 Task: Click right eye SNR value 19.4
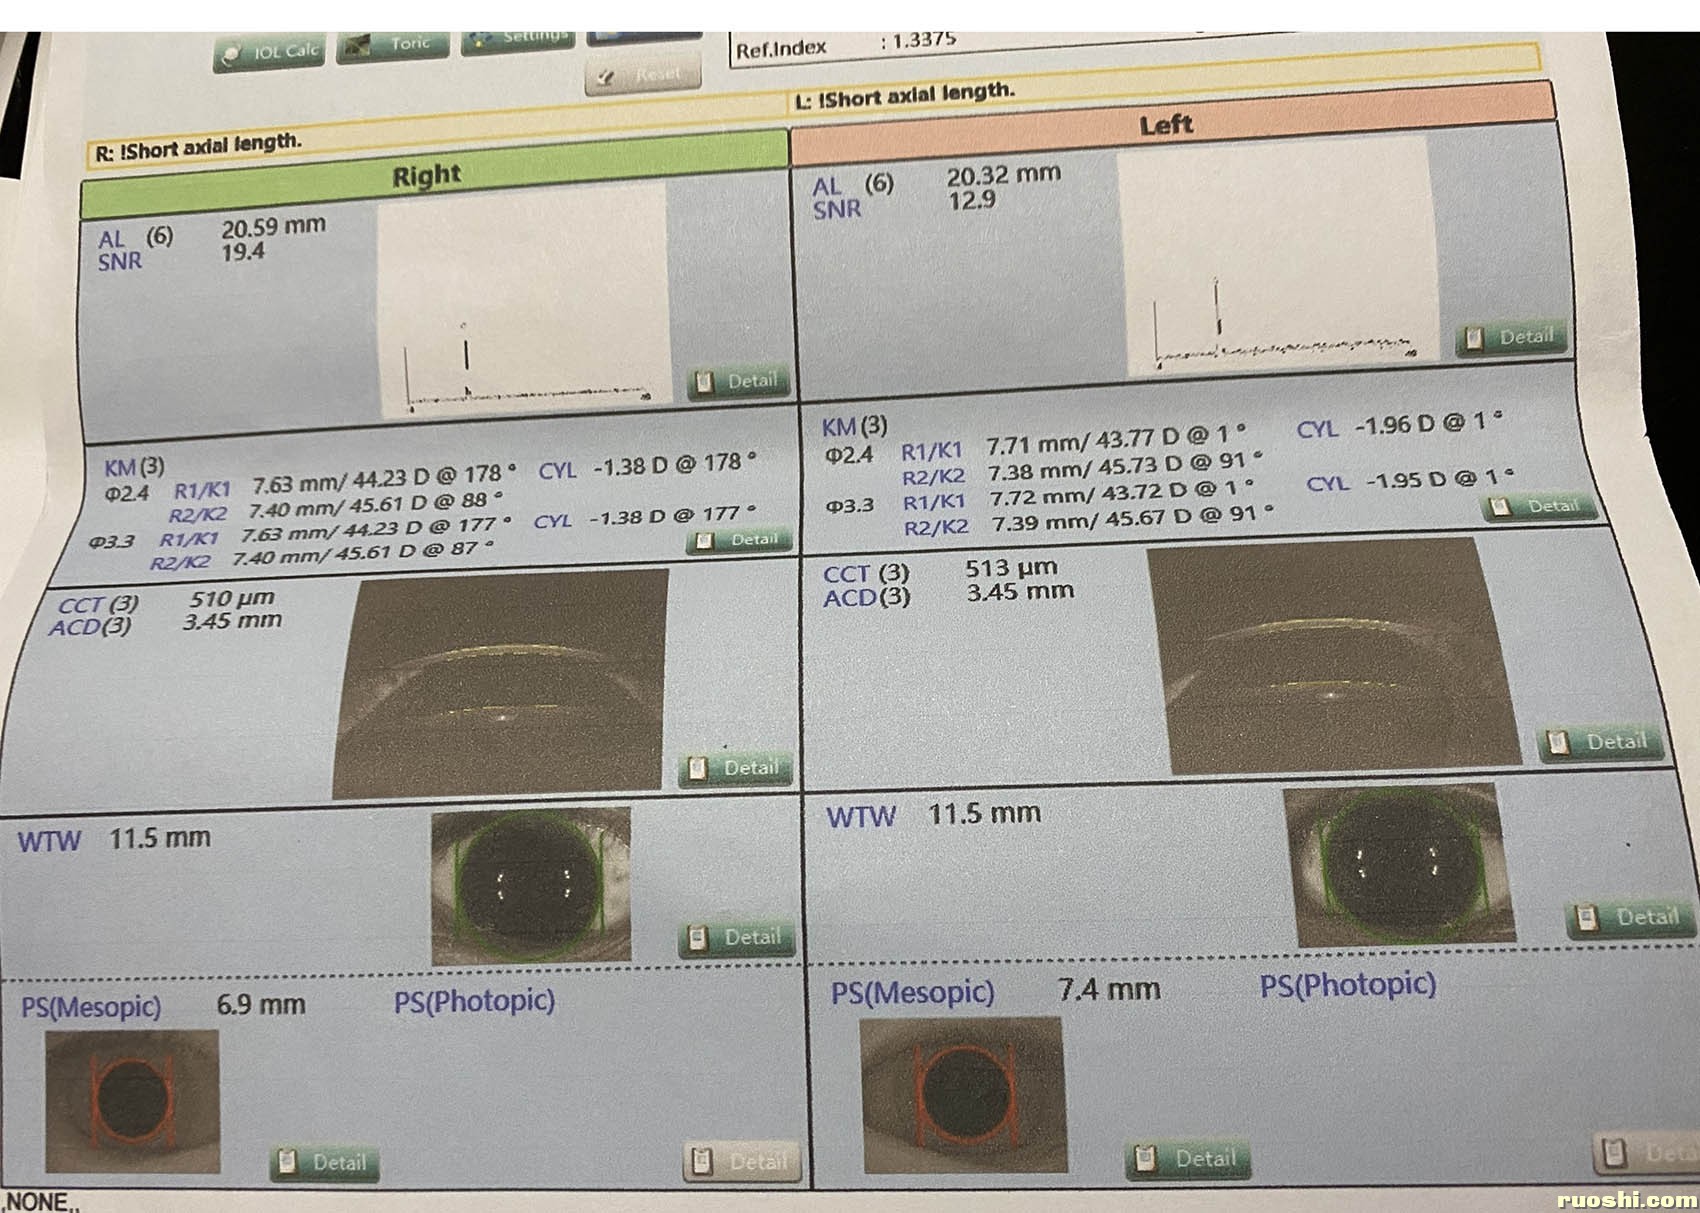click(x=243, y=251)
